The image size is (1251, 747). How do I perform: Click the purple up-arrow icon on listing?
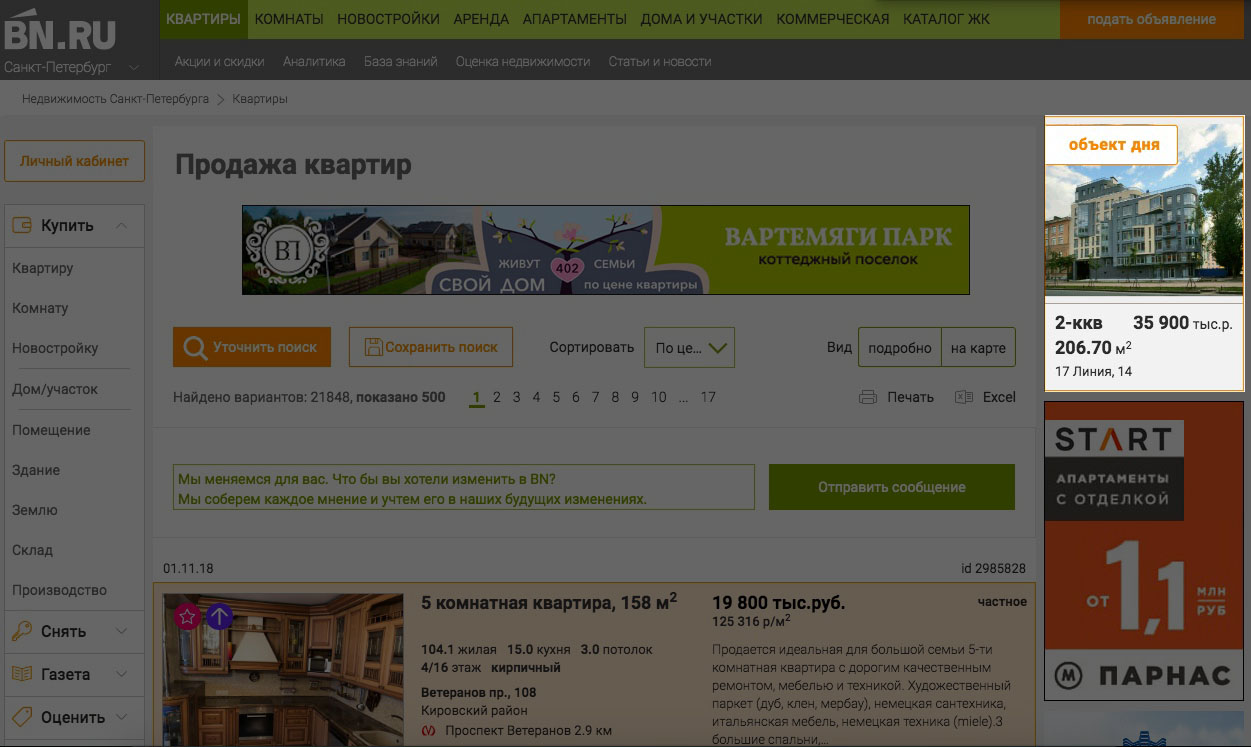[x=219, y=616]
